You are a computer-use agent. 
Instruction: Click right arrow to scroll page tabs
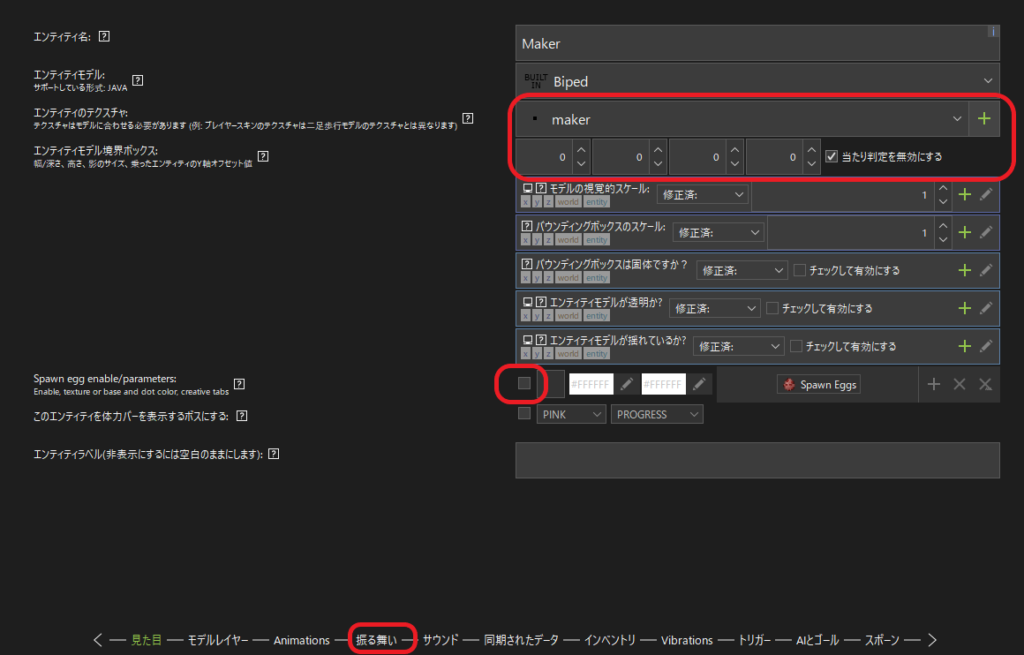click(x=932, y=640)
